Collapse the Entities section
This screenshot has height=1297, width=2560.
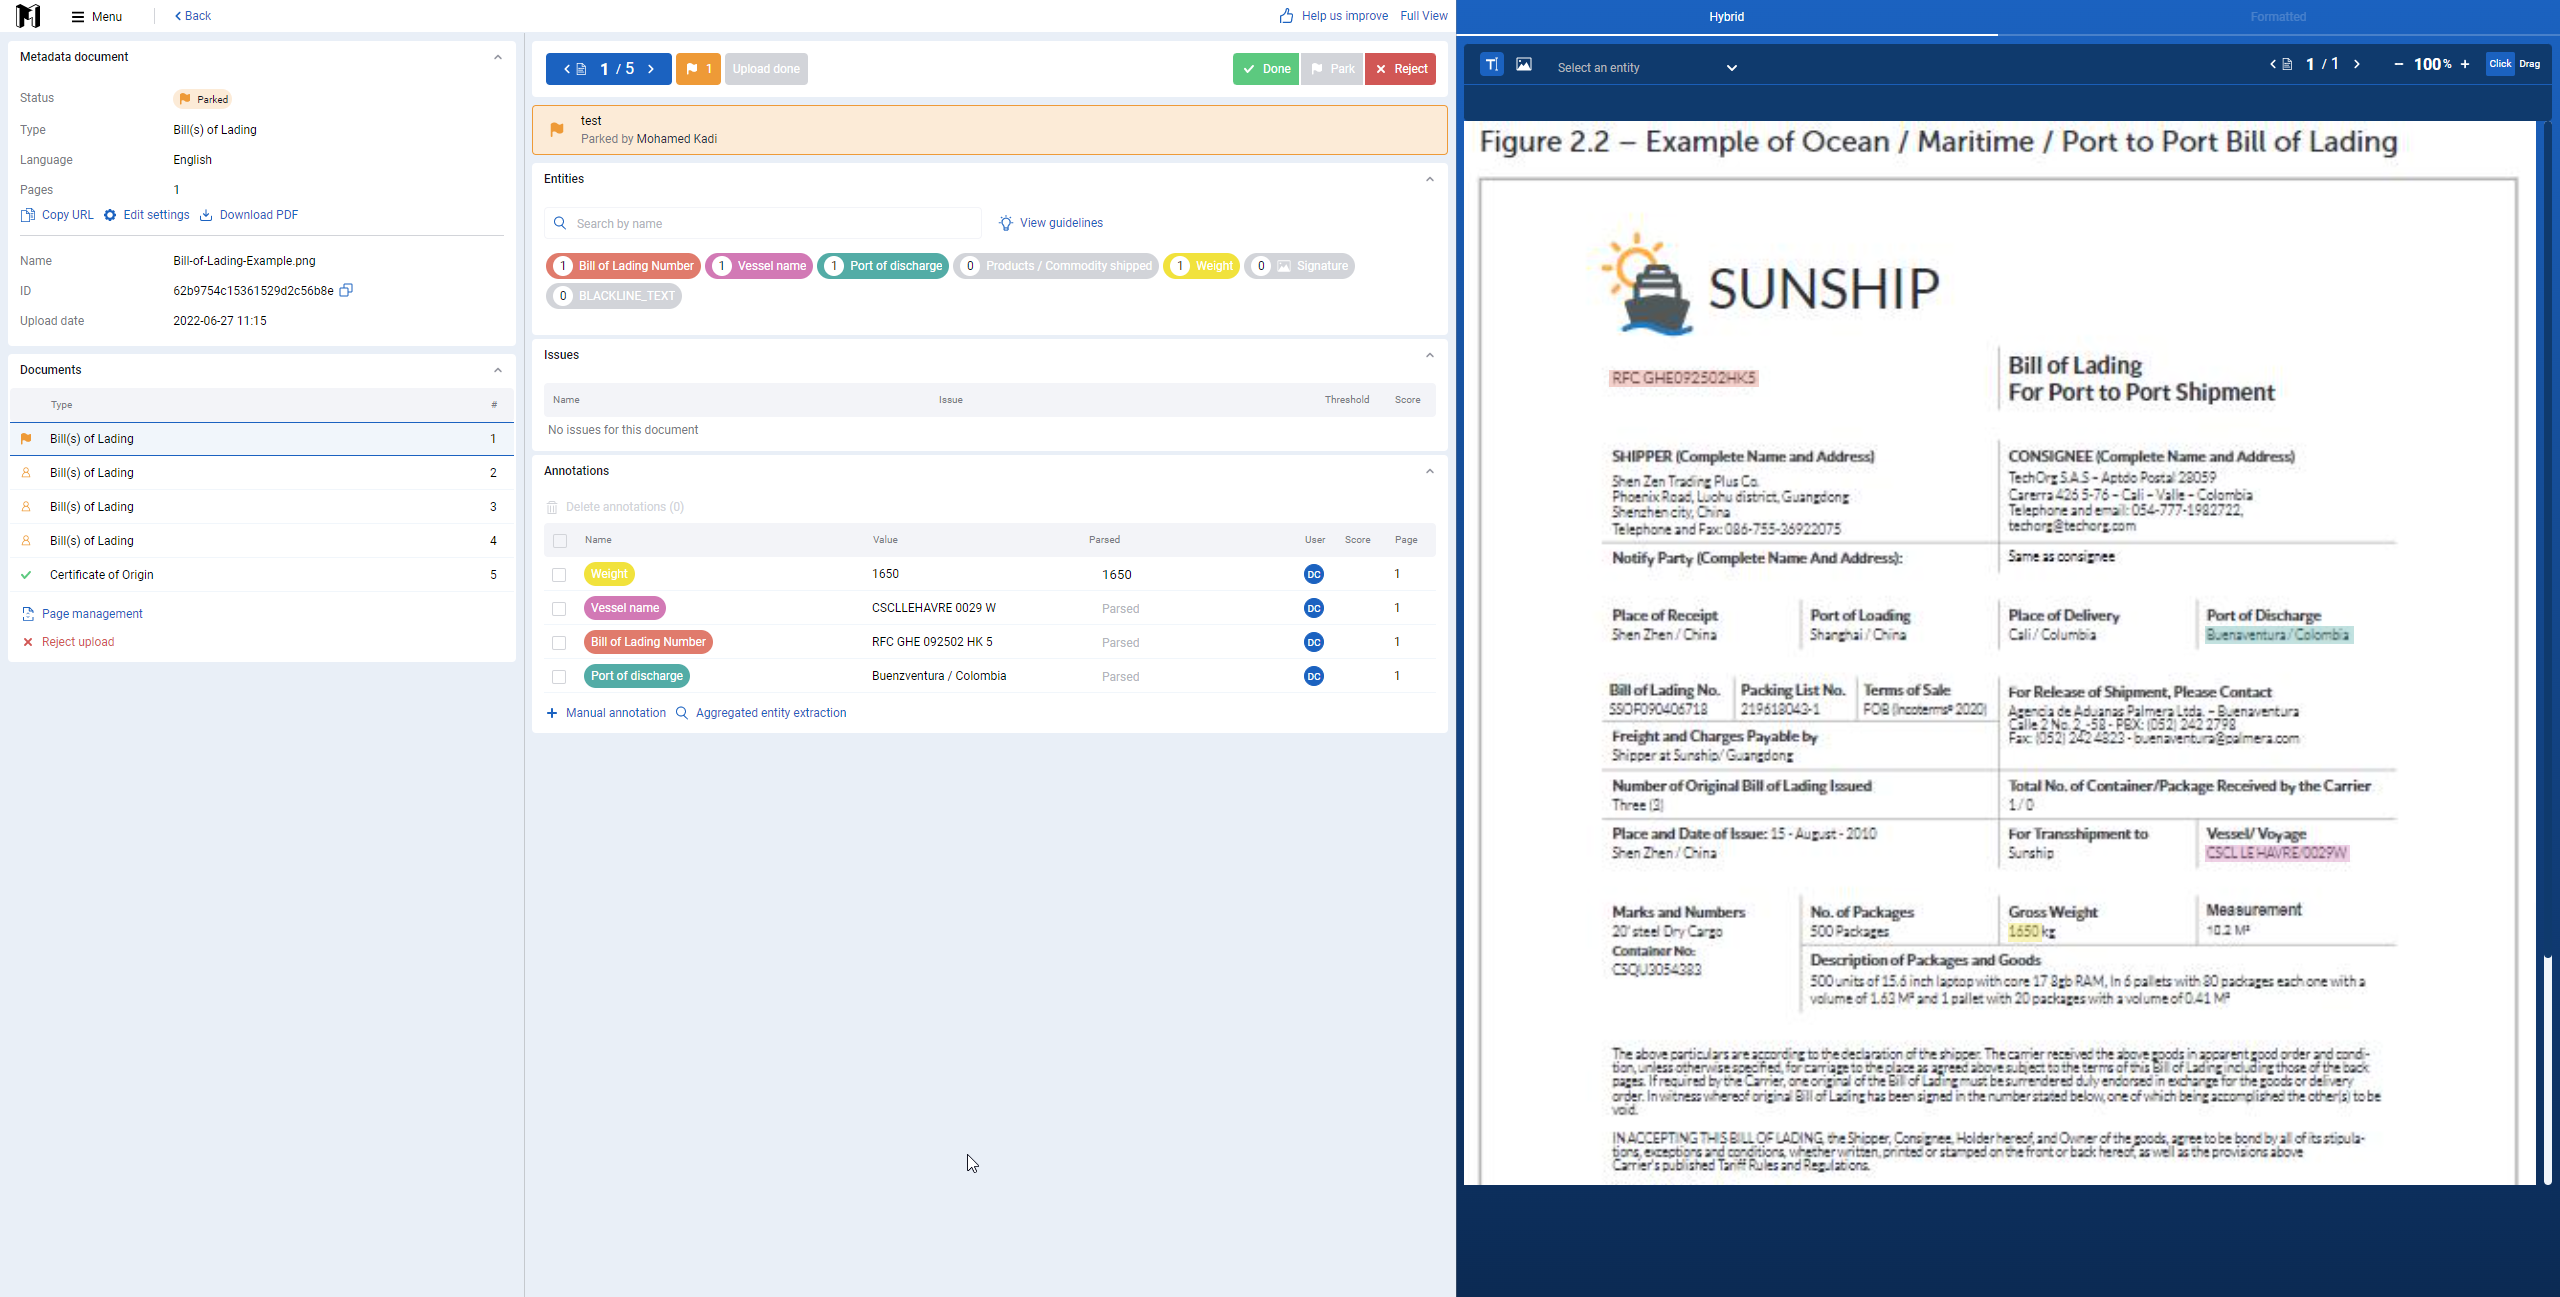(x=1430, y=179)
